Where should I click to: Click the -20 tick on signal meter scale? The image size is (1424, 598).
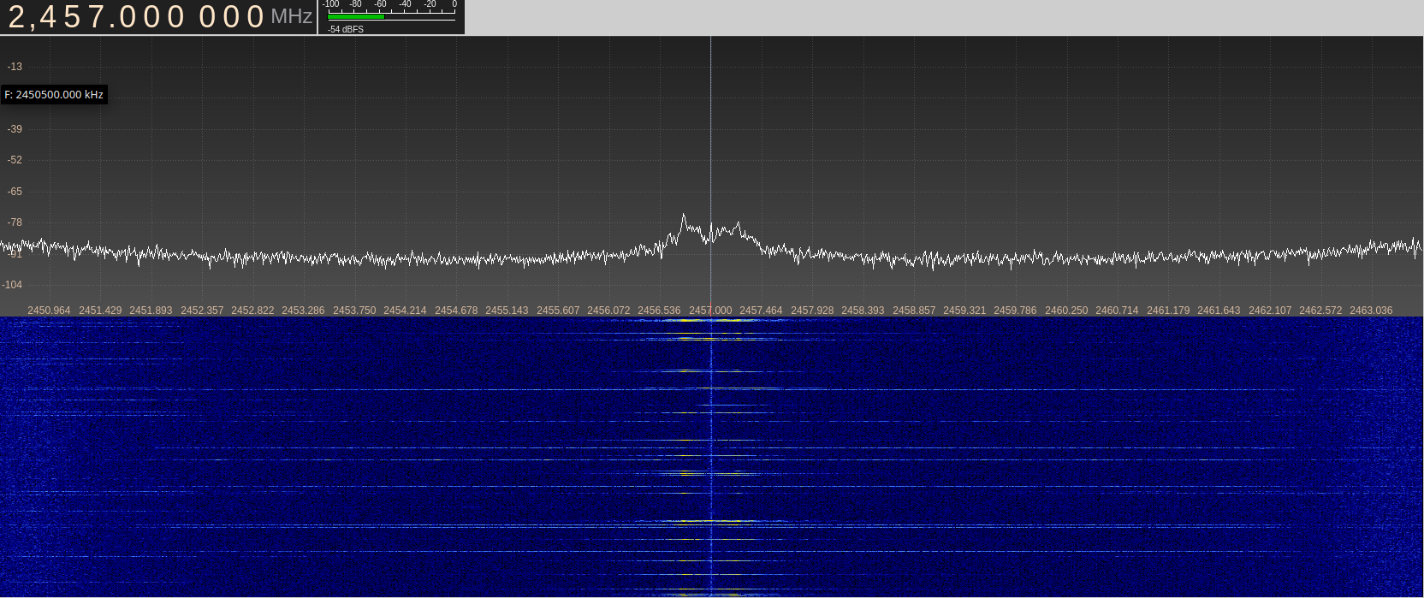point(430,4)
